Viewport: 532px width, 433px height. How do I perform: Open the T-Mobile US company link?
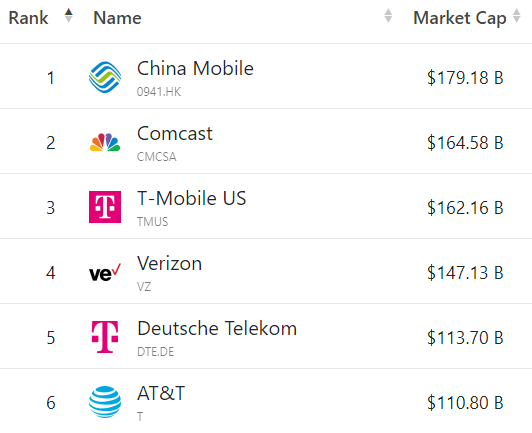[191, 198]
